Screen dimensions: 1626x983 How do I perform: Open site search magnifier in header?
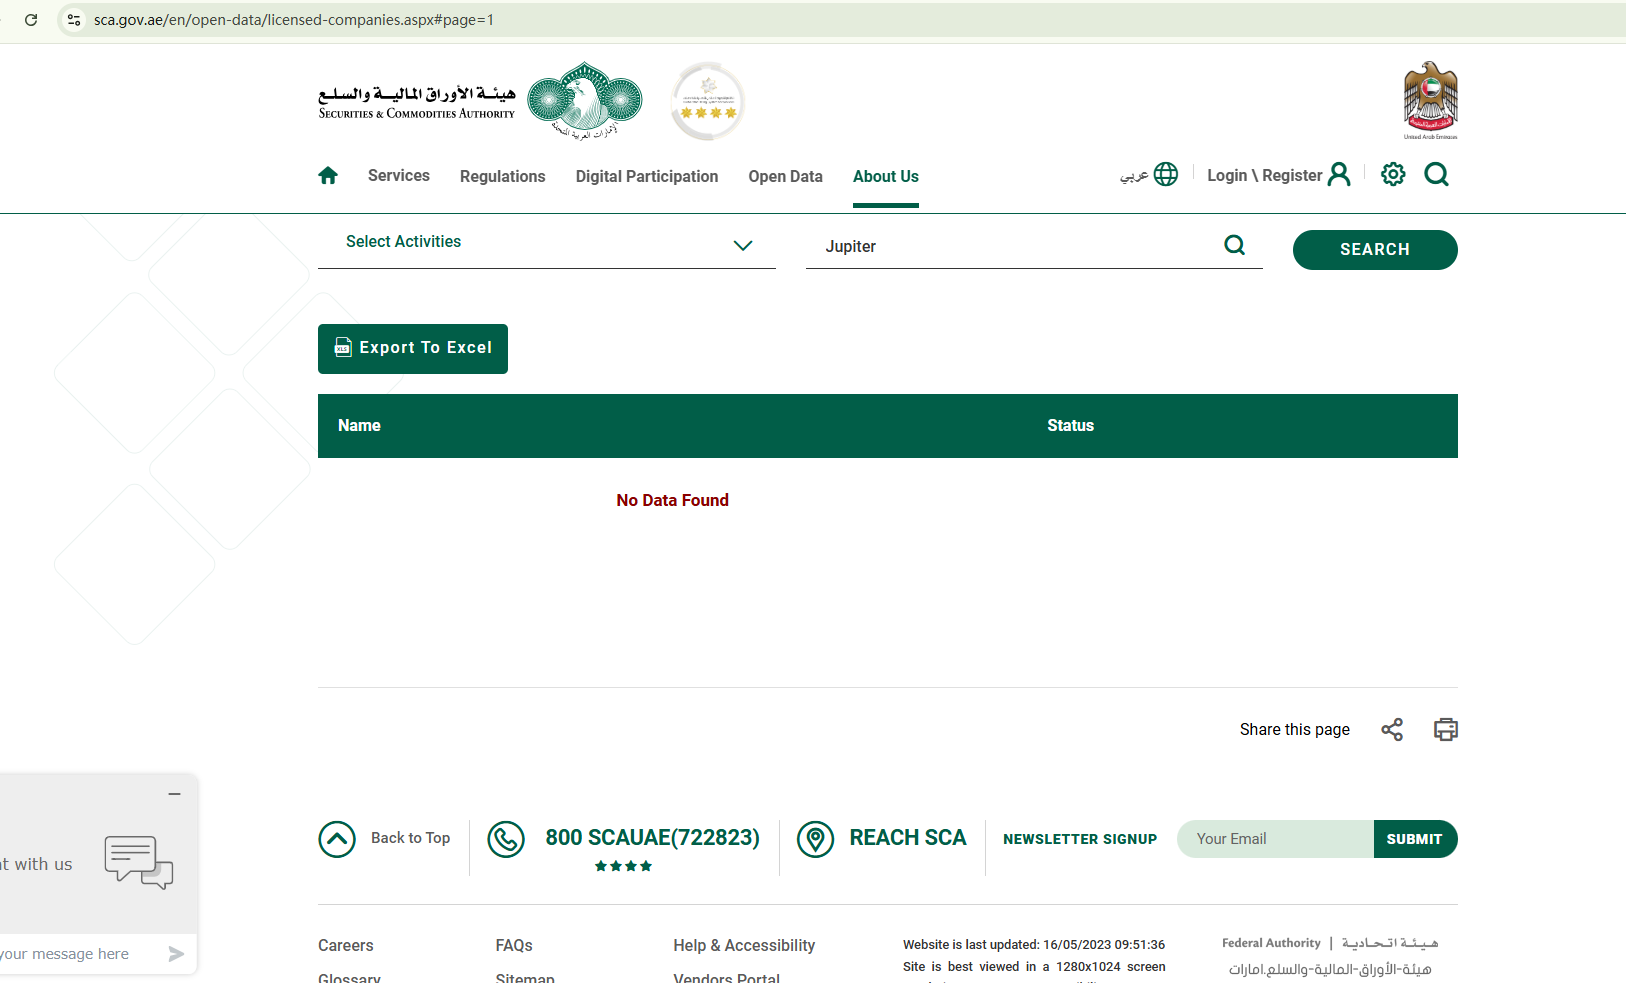1436,175
